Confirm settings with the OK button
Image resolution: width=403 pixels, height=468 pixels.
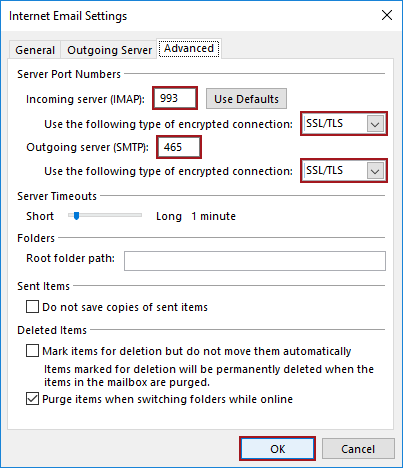[x=277, y=449]
